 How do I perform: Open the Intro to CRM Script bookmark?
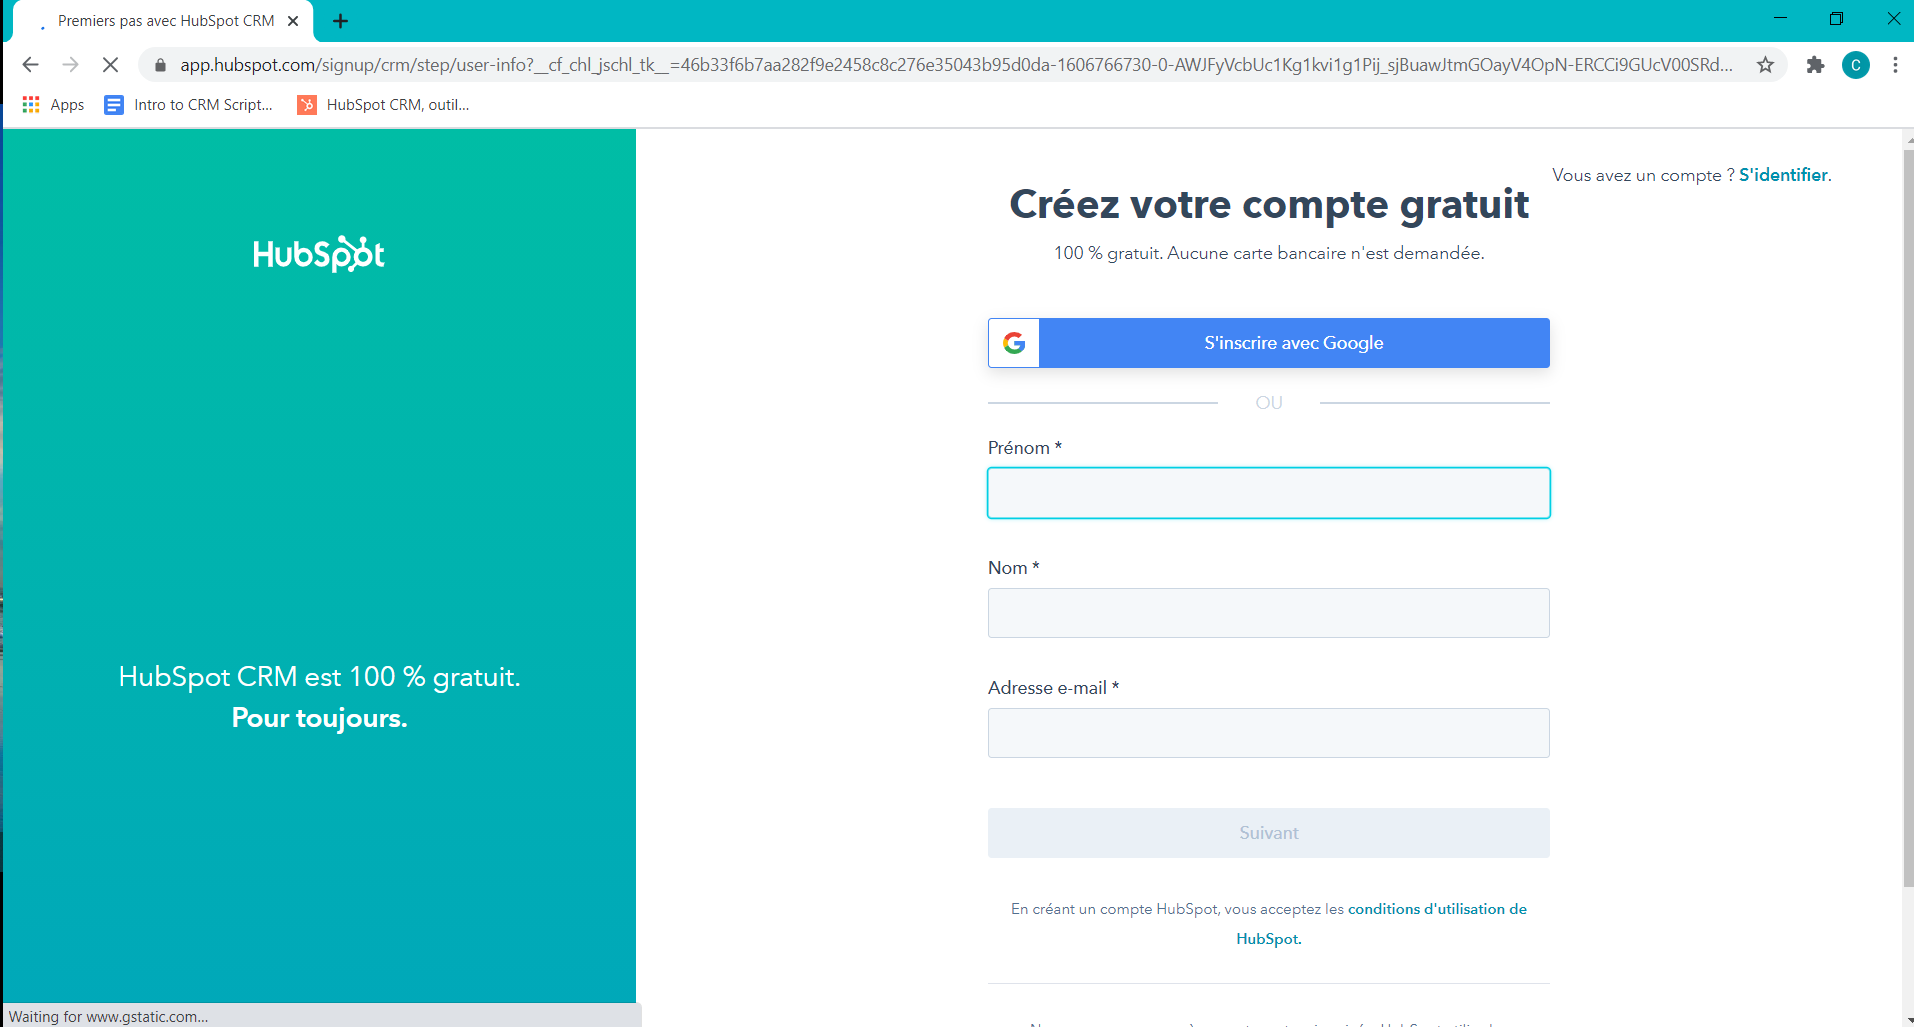click(189, 105)
